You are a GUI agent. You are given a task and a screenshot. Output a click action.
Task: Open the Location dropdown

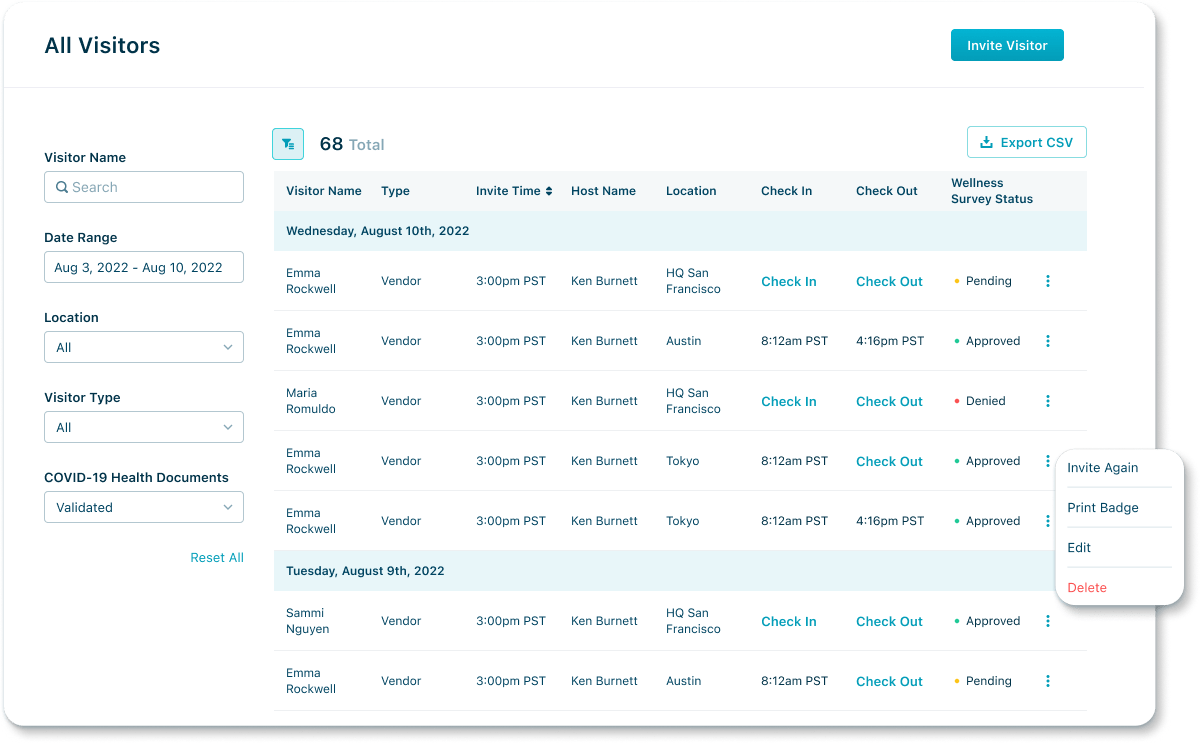(143, 347)
